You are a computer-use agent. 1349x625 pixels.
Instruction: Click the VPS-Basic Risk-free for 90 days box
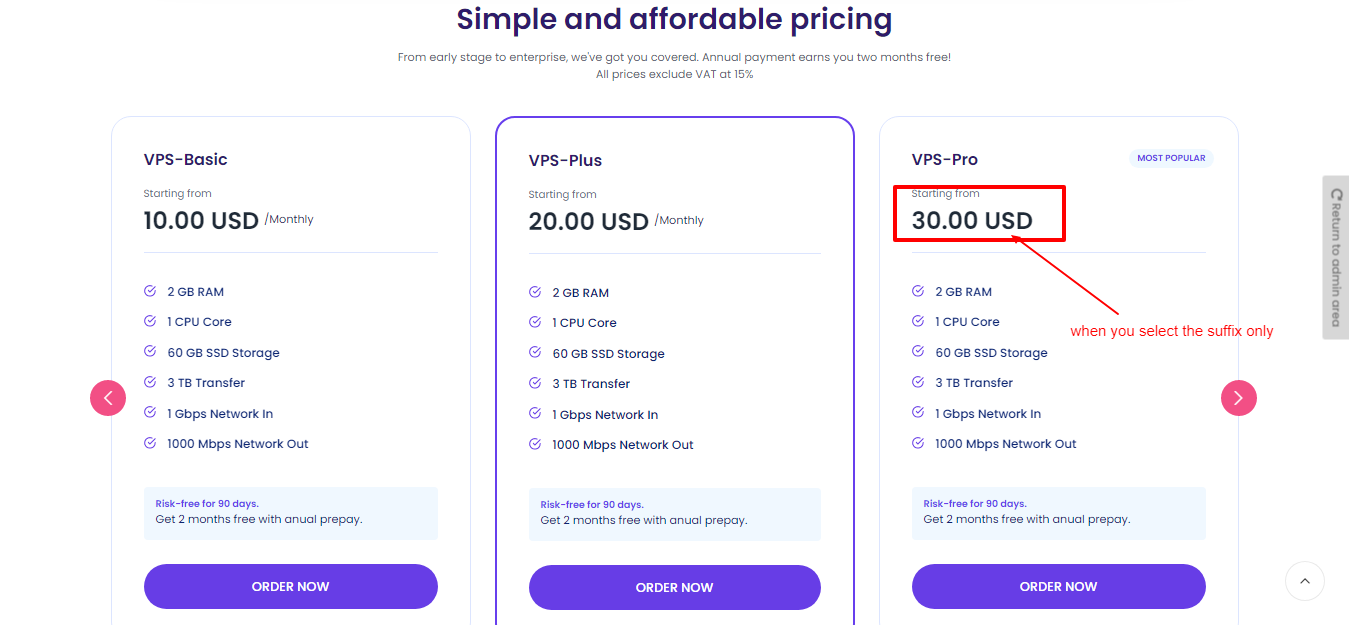[290, 512]
